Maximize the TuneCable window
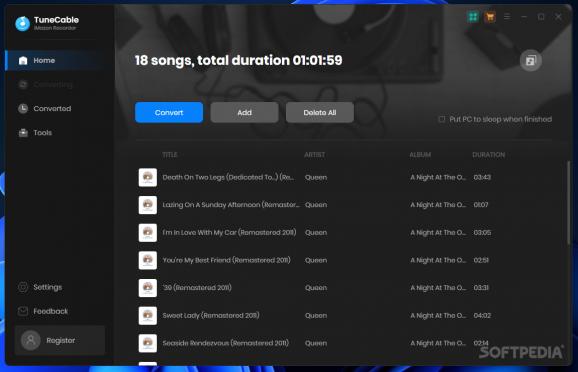 (541, 17)
